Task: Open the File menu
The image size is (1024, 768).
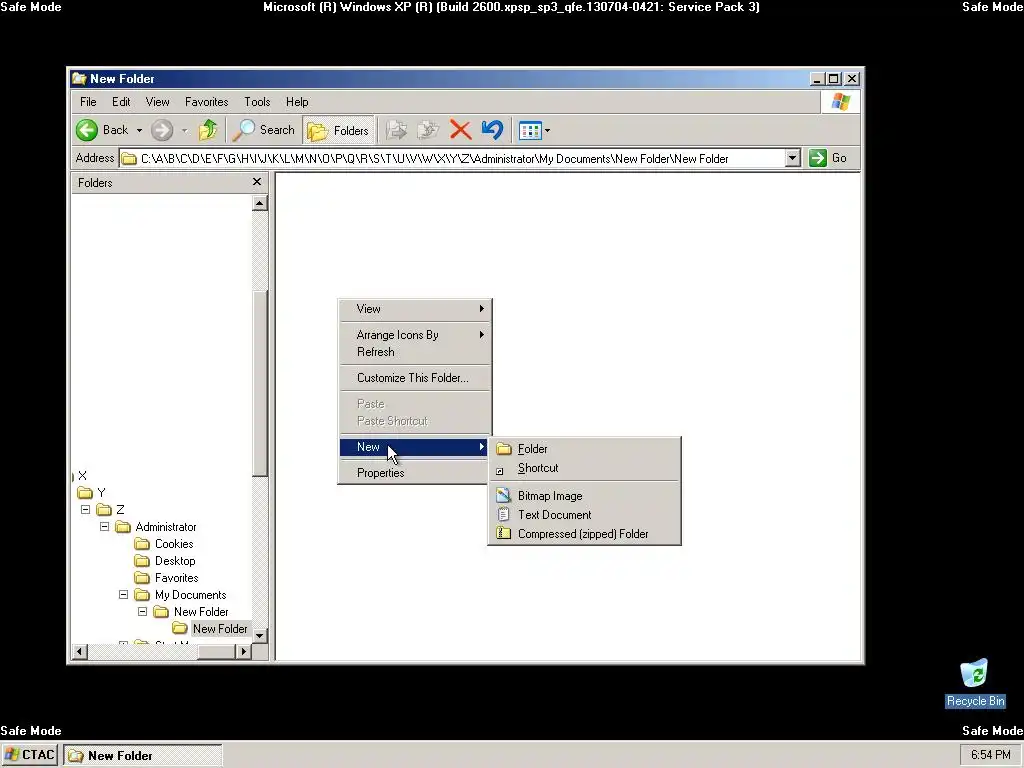Action: [x=88, y=102]
